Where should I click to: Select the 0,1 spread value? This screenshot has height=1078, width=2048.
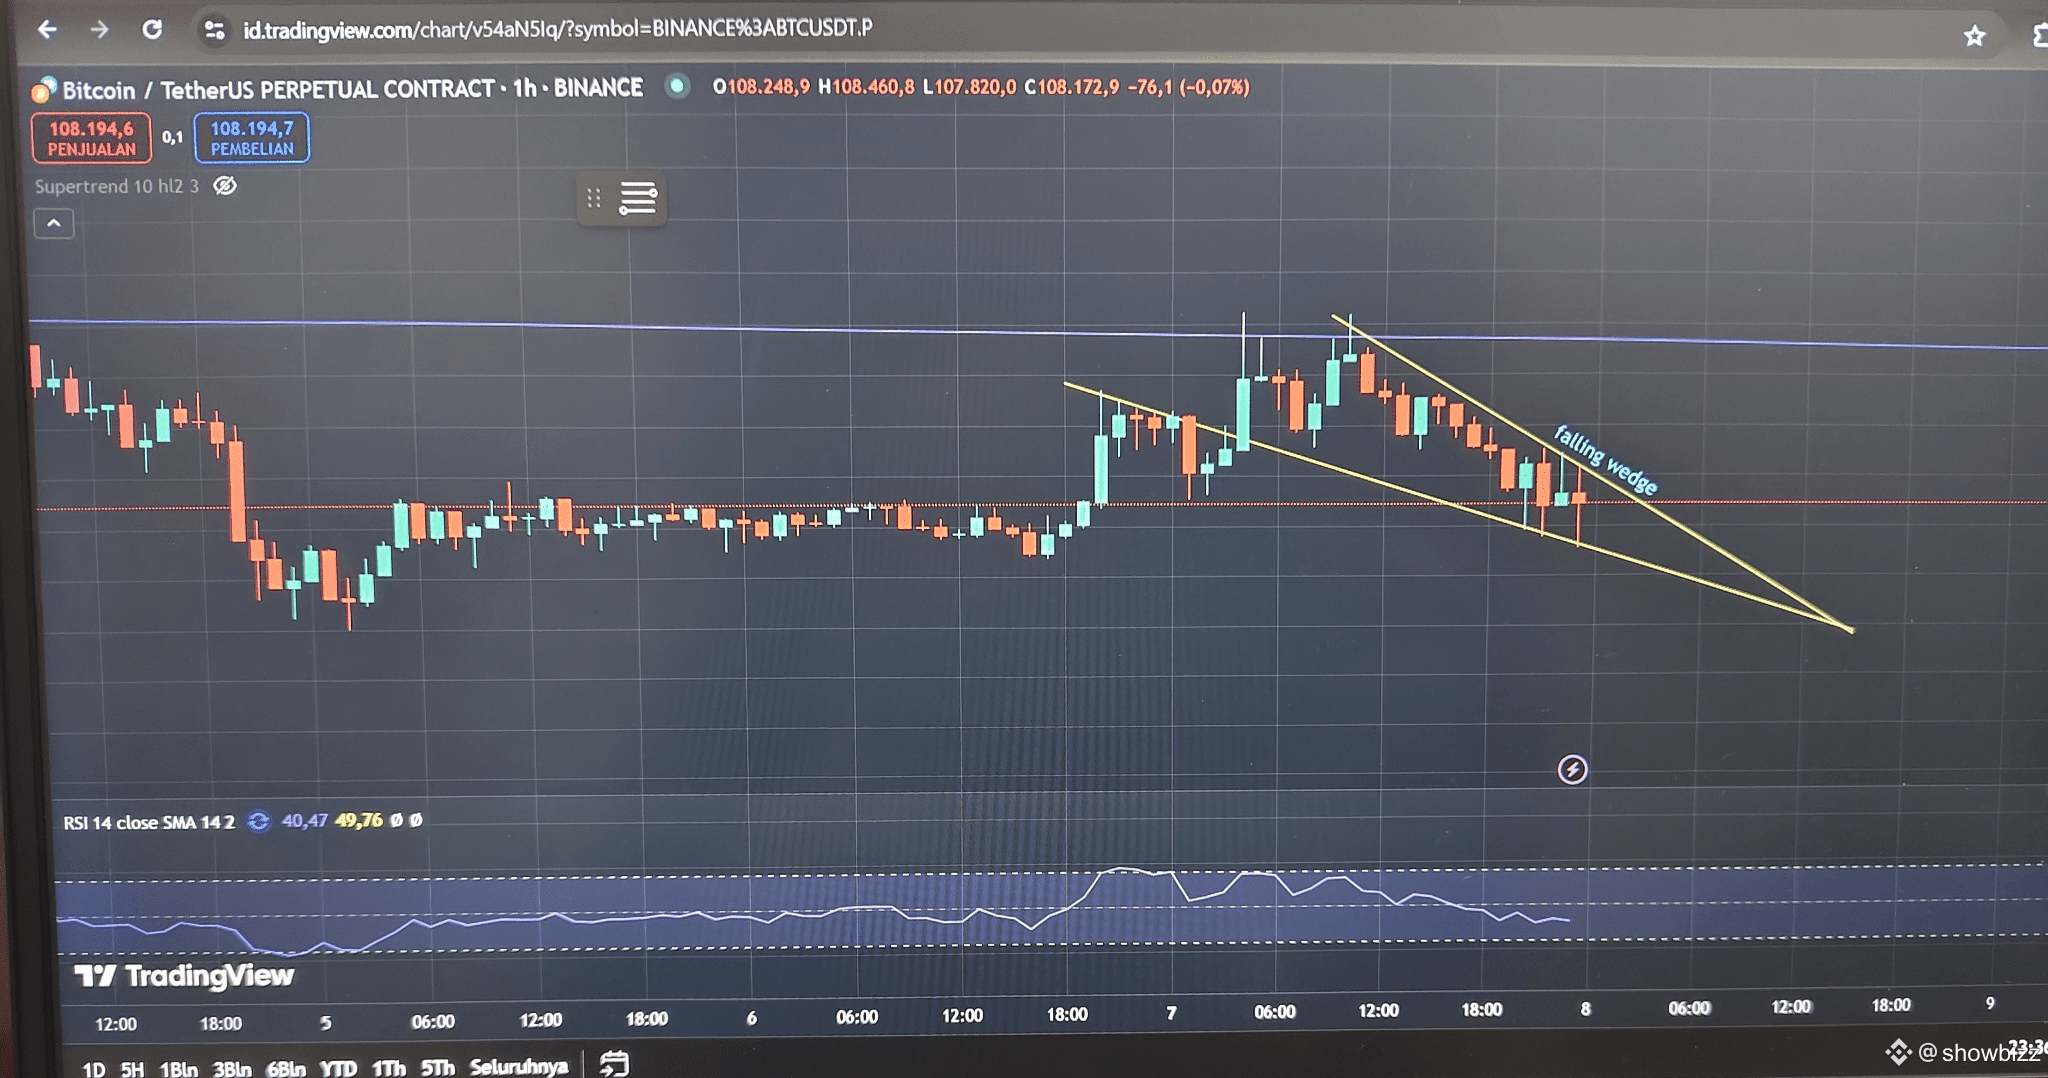pyautogui.click(x=173, y=138)
